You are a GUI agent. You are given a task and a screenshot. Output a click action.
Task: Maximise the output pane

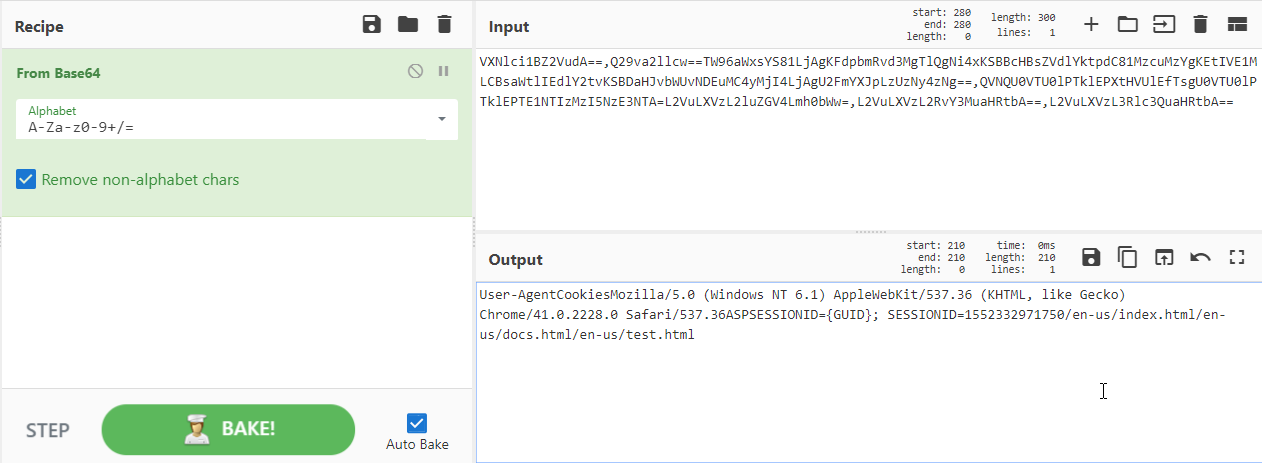pos(1237,258)
